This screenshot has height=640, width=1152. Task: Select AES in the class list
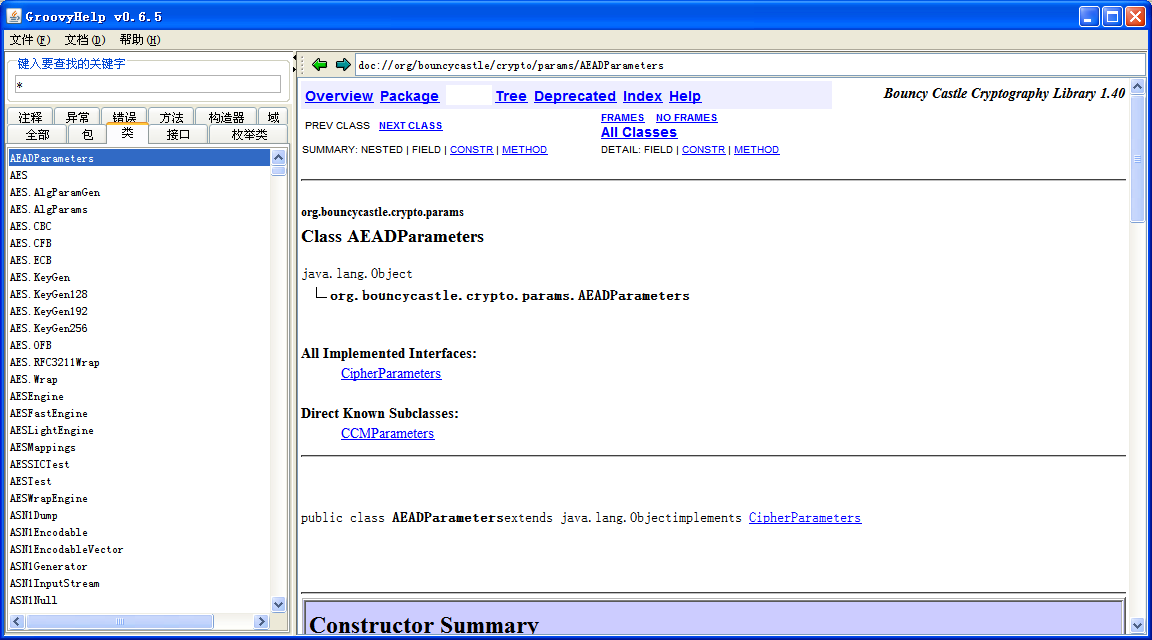[x=139, y=175]
